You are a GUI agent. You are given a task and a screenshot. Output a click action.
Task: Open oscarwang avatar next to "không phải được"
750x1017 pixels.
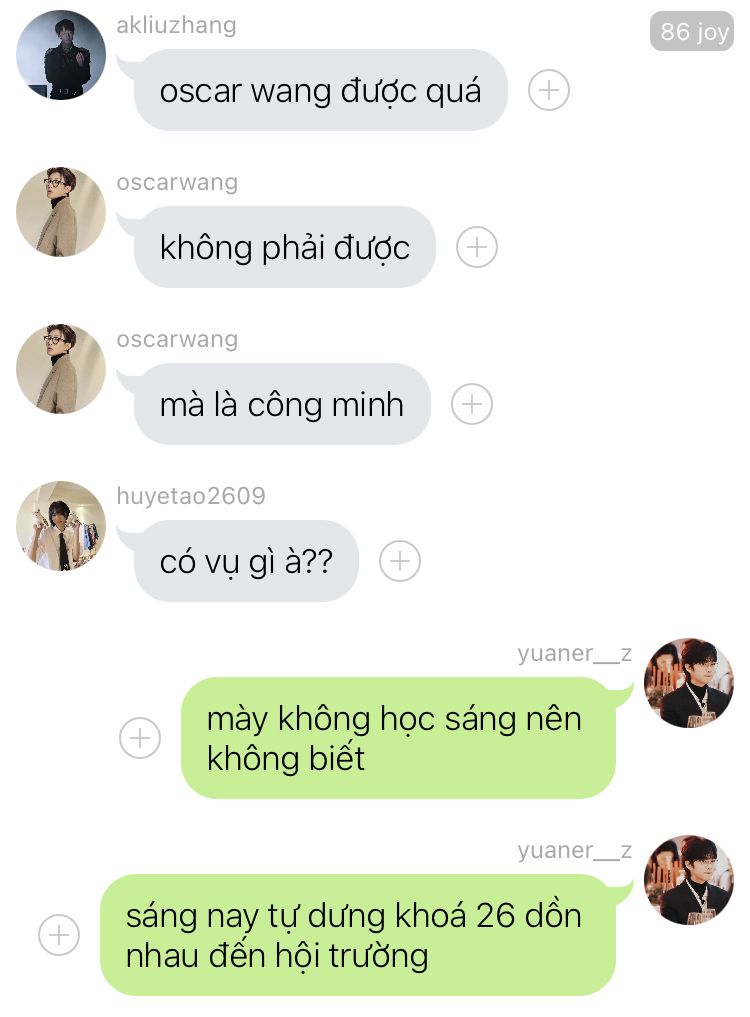tap(61, 212)
